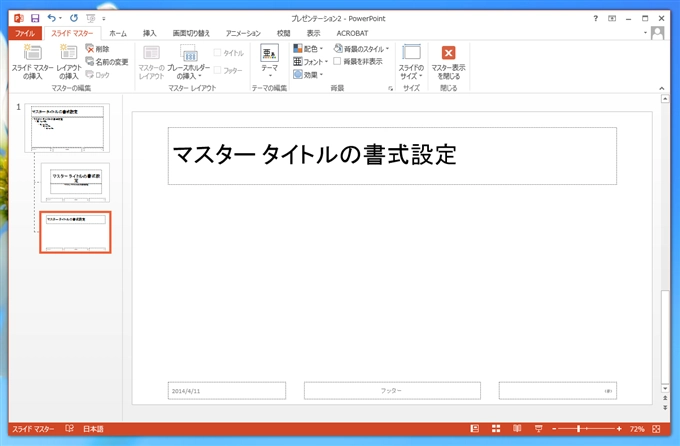The width and height of the screenshot is (680, 446).
Task: Click the Master Layout button
Action: pyautogui.click(x=151, y=62)
